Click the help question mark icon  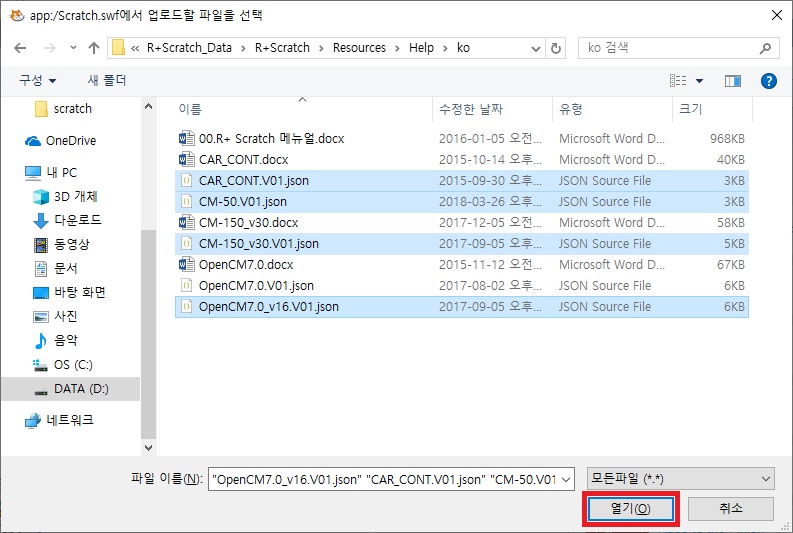(x=768, y=80)
